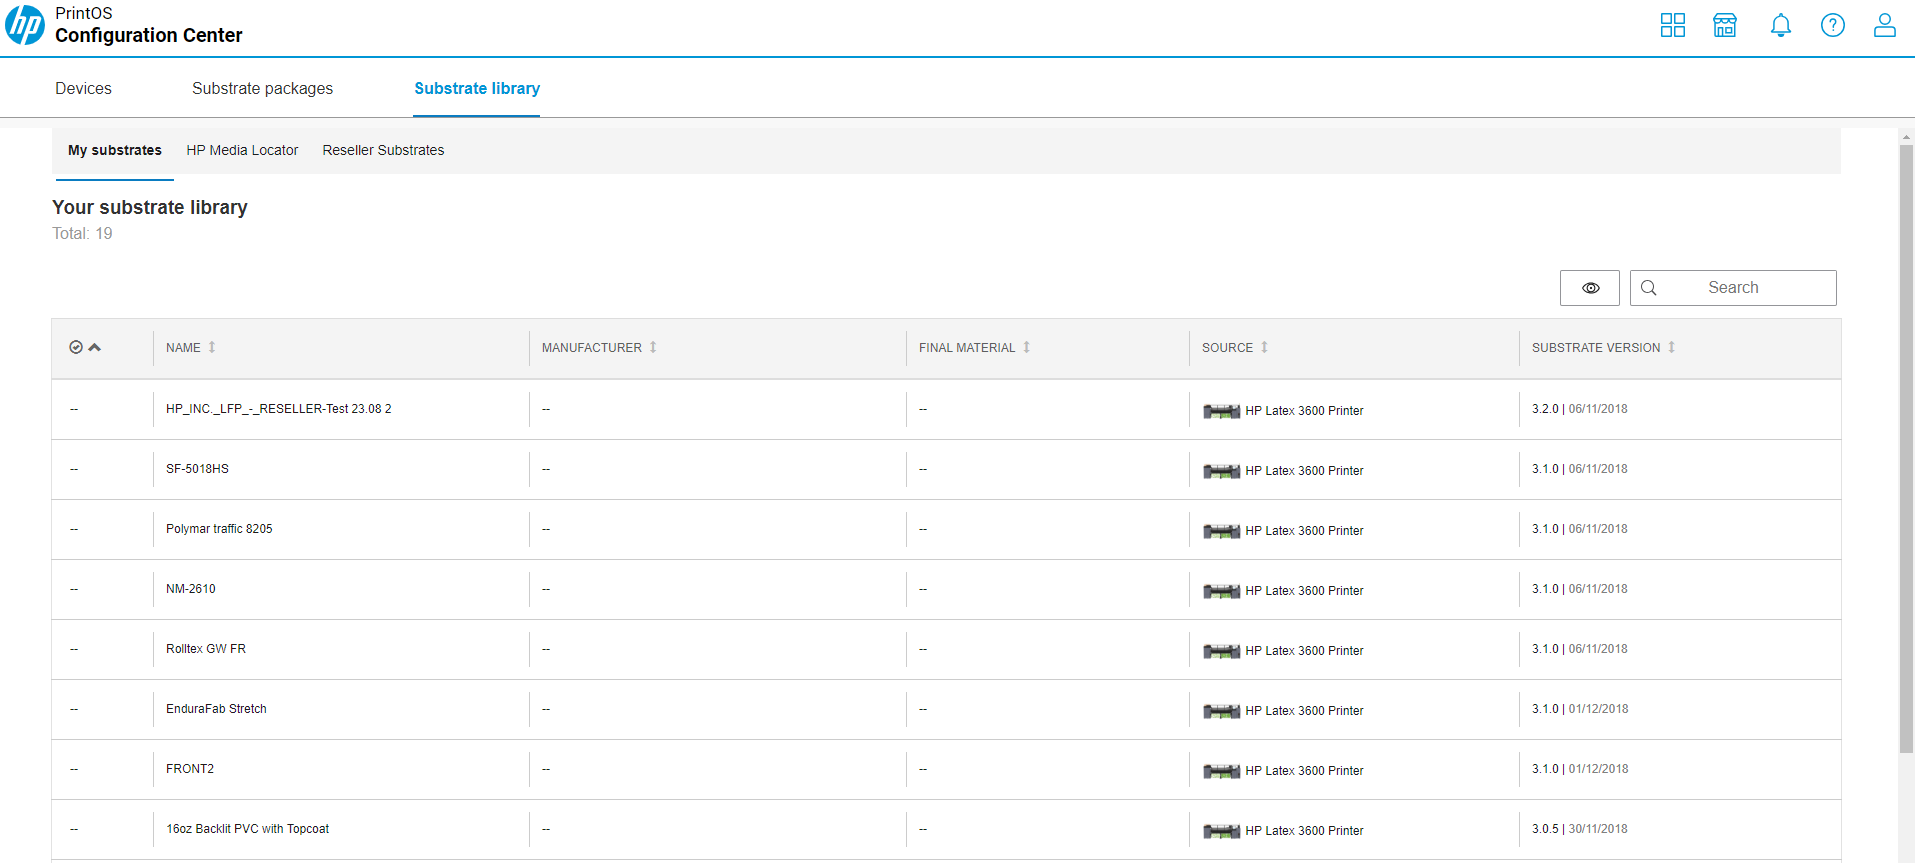
Task: Select the My substrates sub-tab
Action: [x=115, y=150]
